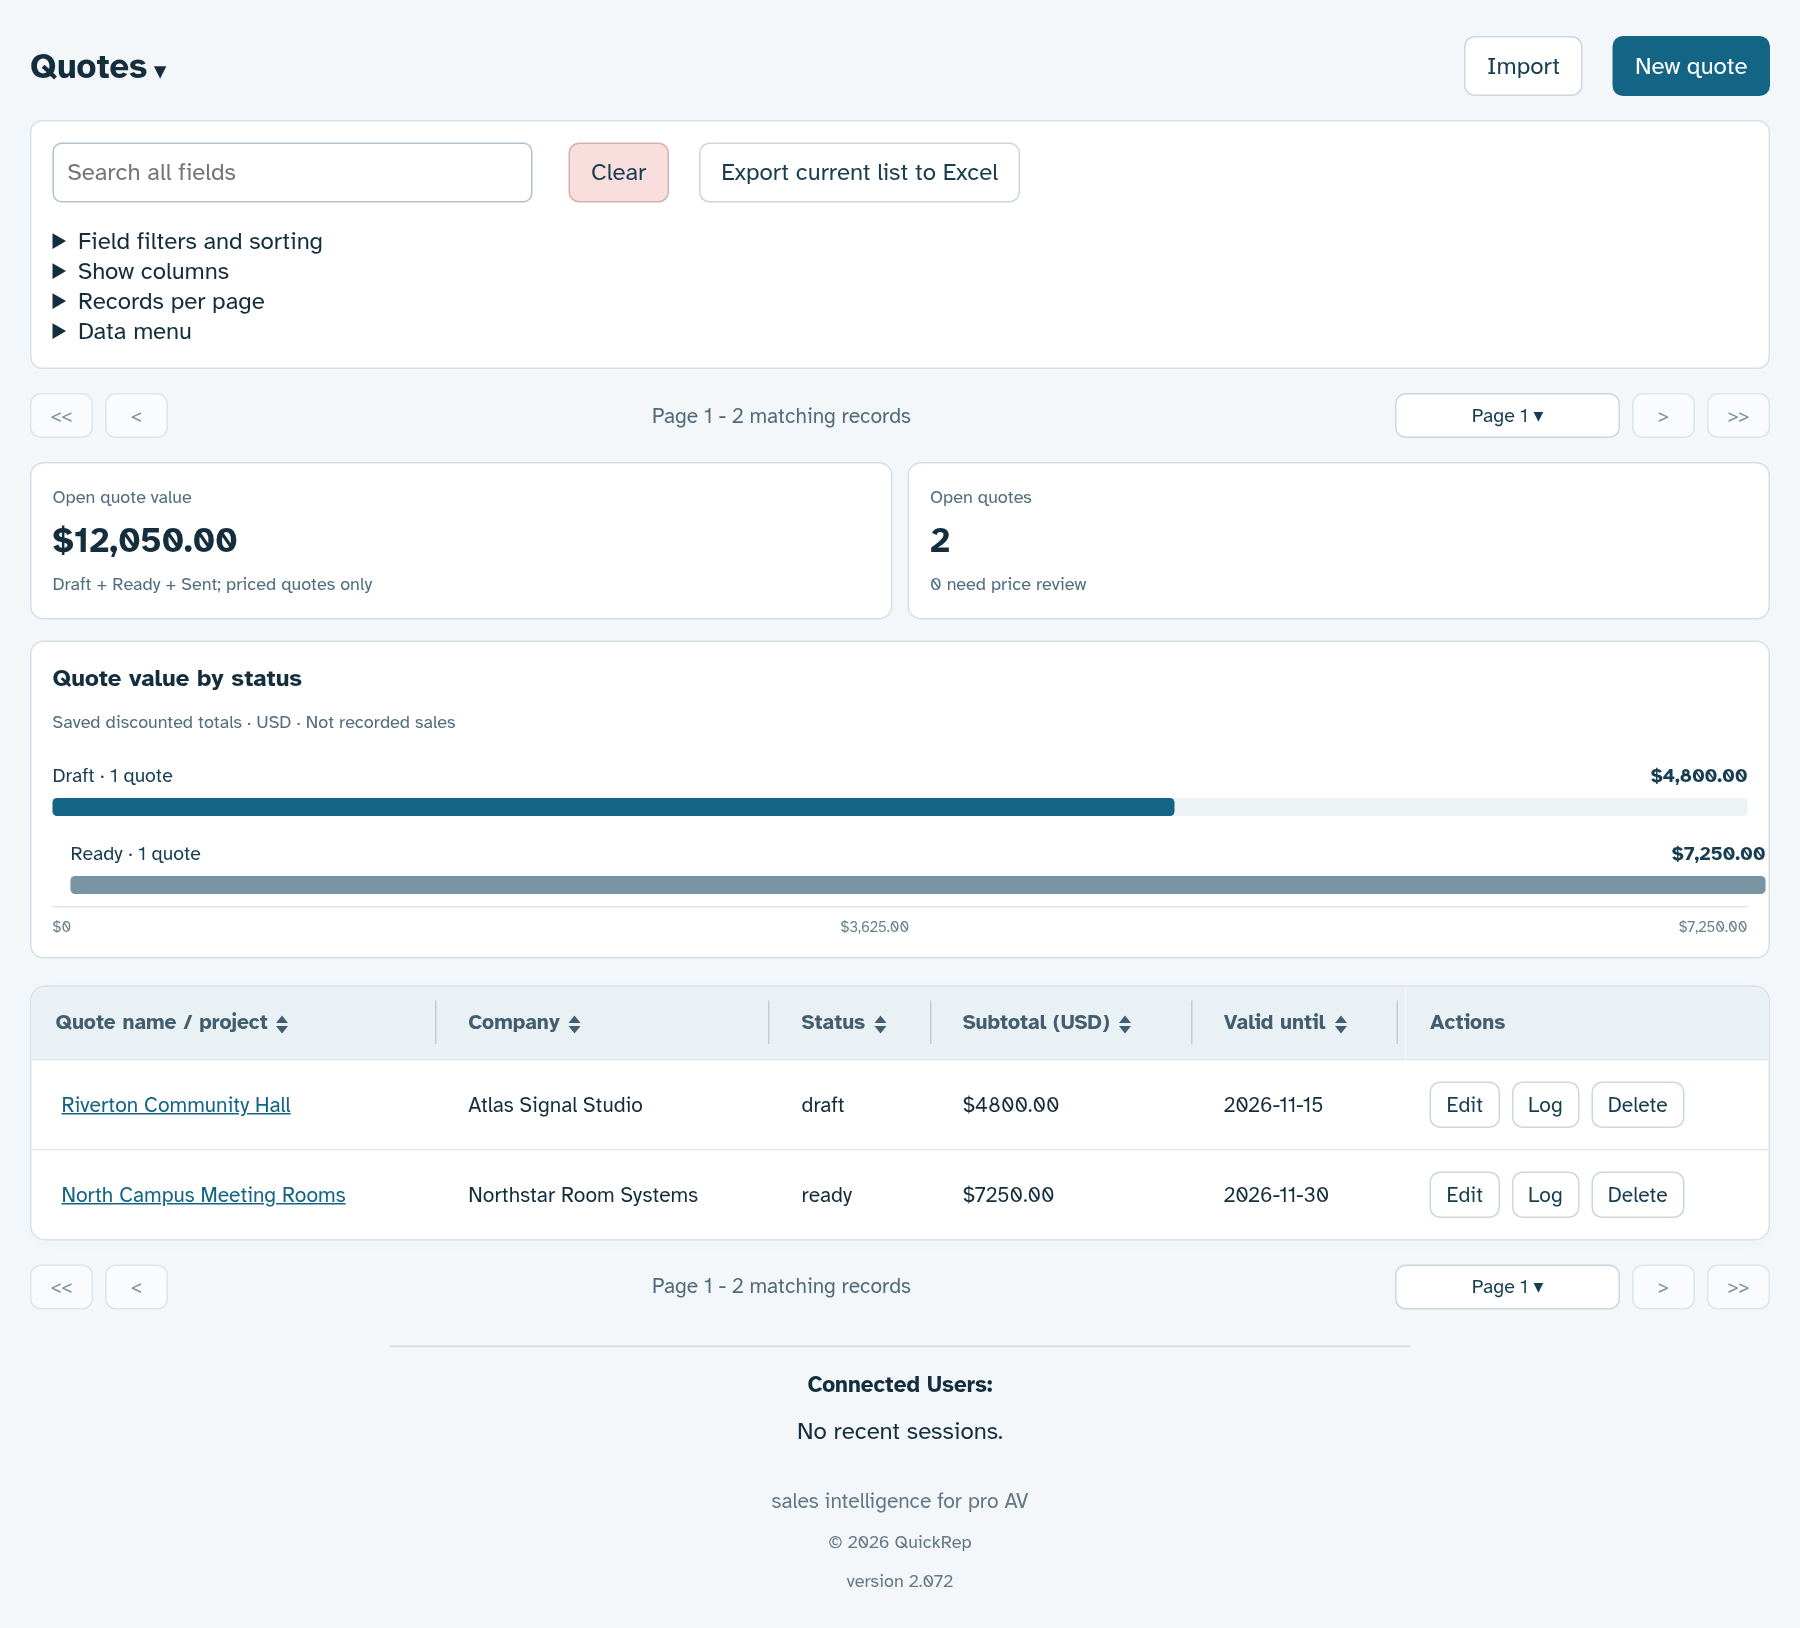Open the Quotes title dropdown
Viewport: 1800px width, 1628px height.
click(98, 67)
